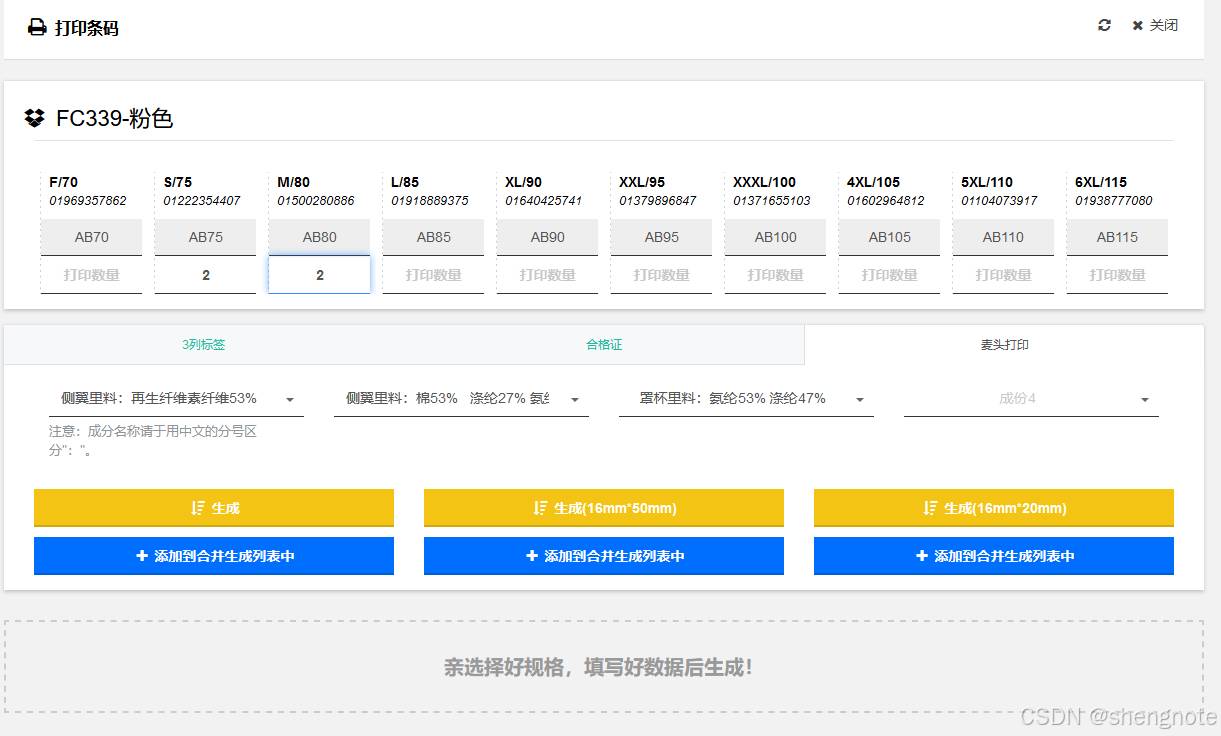Open the 合格证 tab

[604, 345]
